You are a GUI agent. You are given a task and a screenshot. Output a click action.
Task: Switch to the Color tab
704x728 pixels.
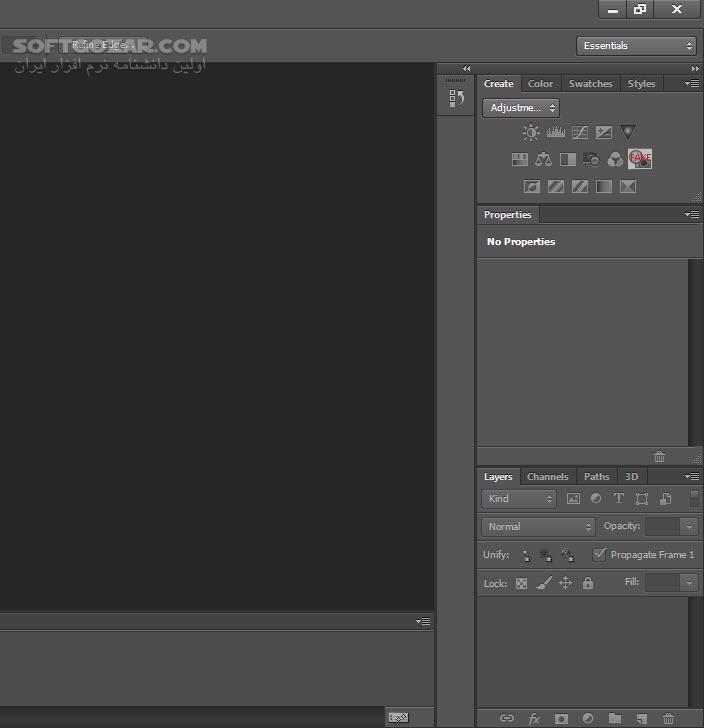point(541,84)
